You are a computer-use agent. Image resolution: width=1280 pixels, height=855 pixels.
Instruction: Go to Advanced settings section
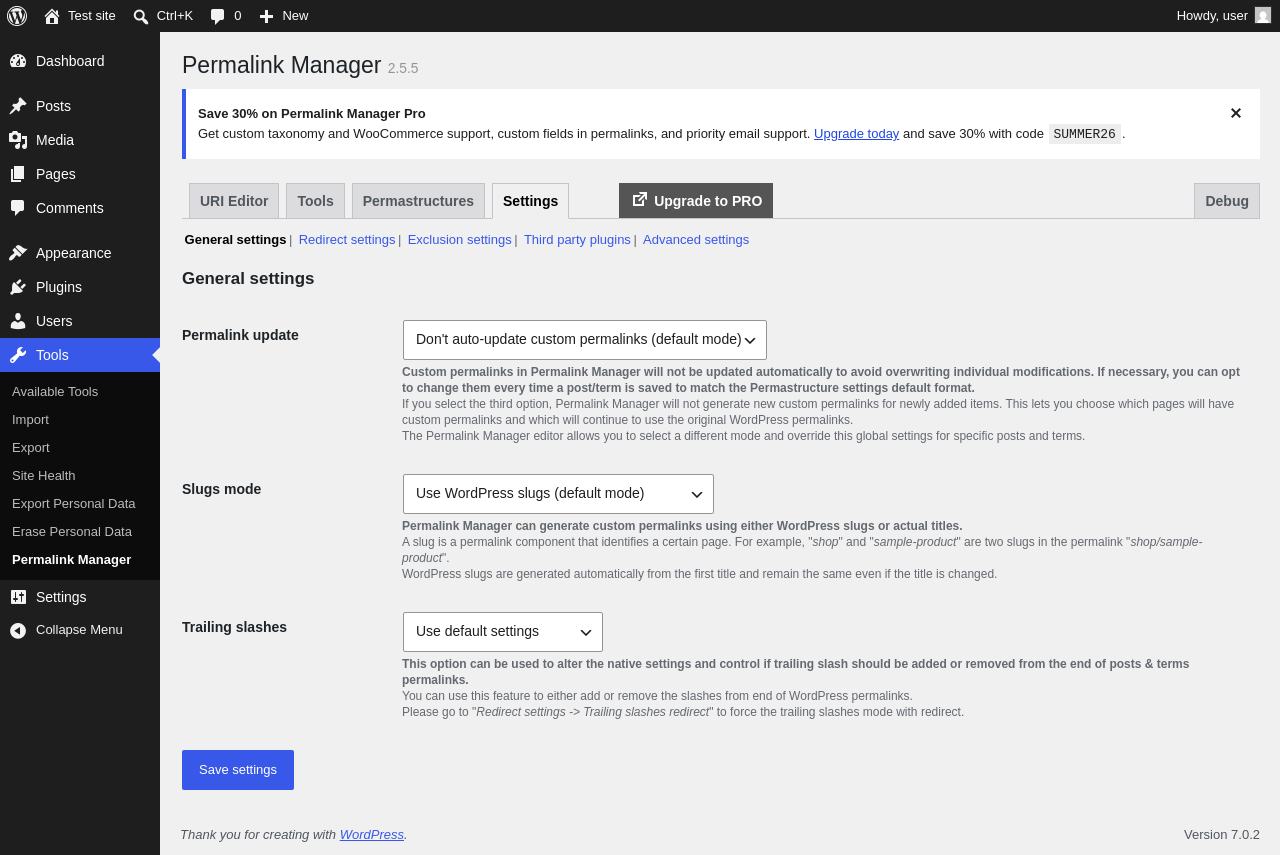pos(696,239)
